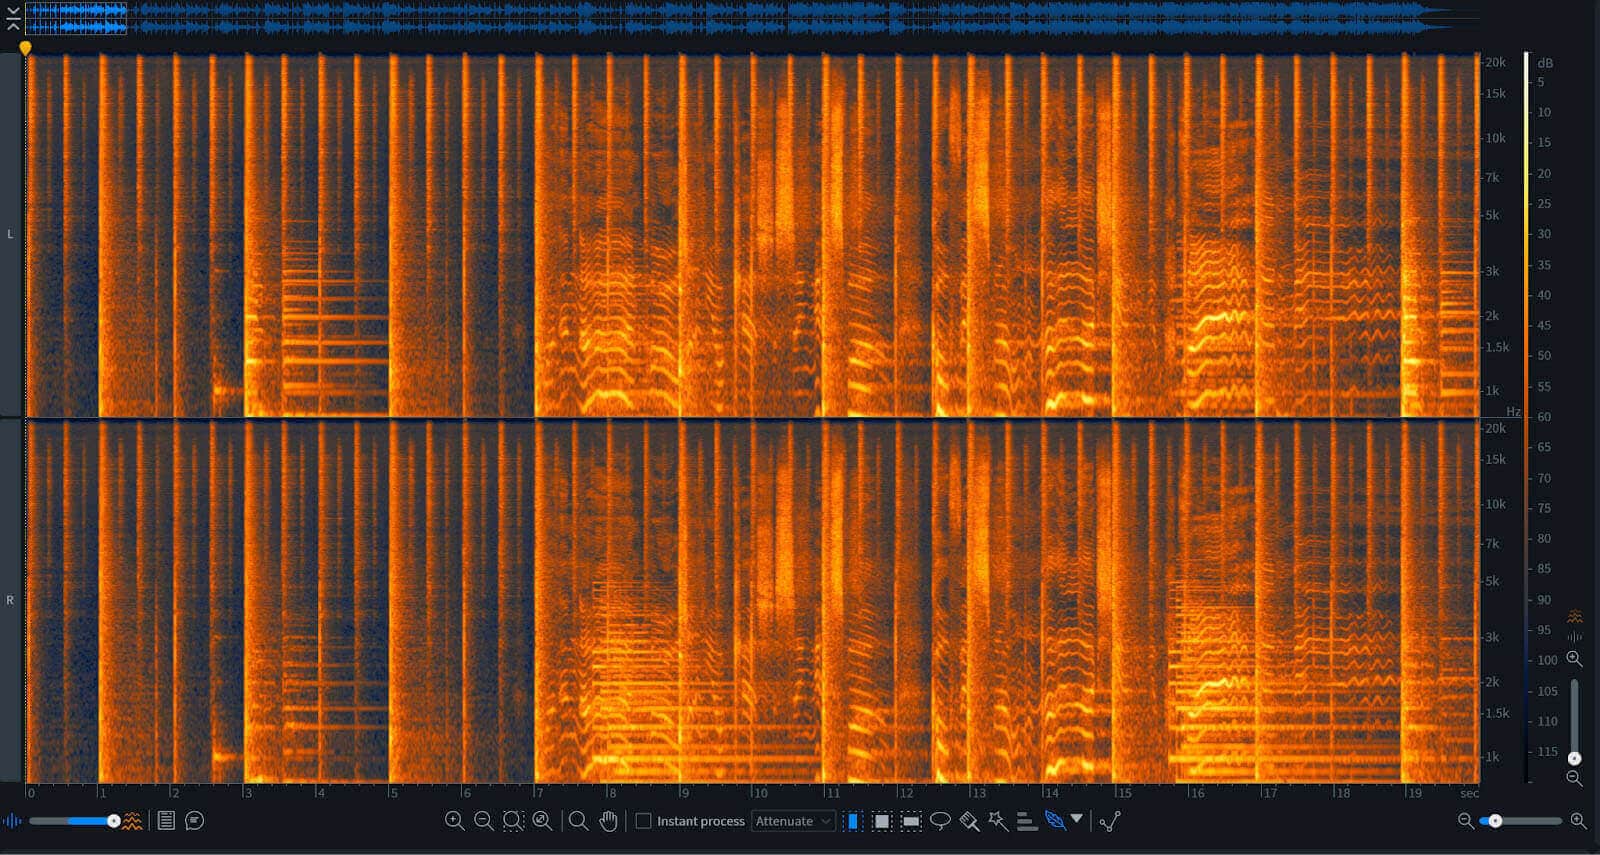This screenshot has height=855, width=1600.
Task: Select the Grab and Drag hand tool
Action: [x=608, y=821]
